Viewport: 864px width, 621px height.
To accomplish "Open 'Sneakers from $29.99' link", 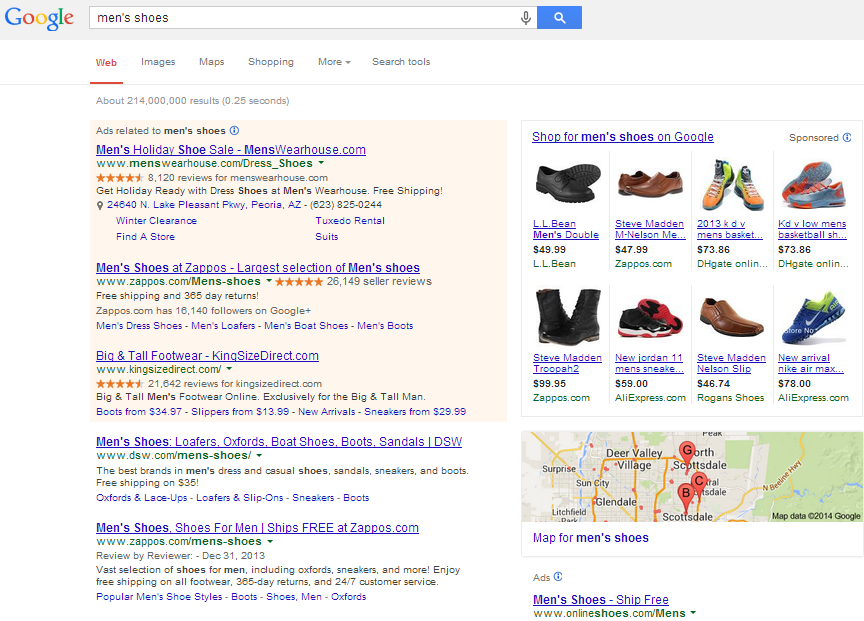I will [415, 412].
